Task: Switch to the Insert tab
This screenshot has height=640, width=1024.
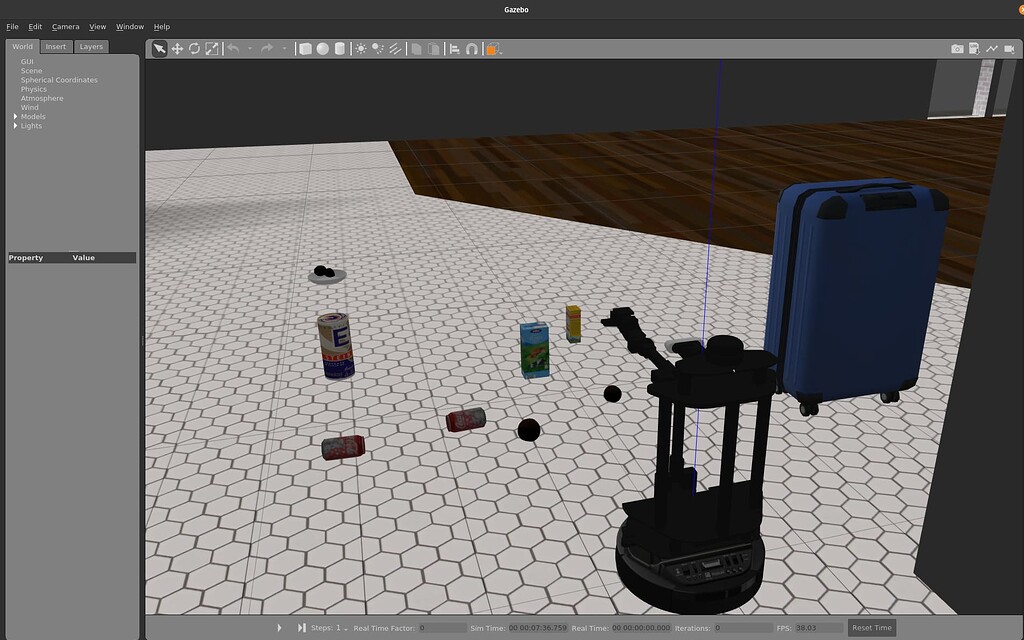Action: [x=55, y=46]
